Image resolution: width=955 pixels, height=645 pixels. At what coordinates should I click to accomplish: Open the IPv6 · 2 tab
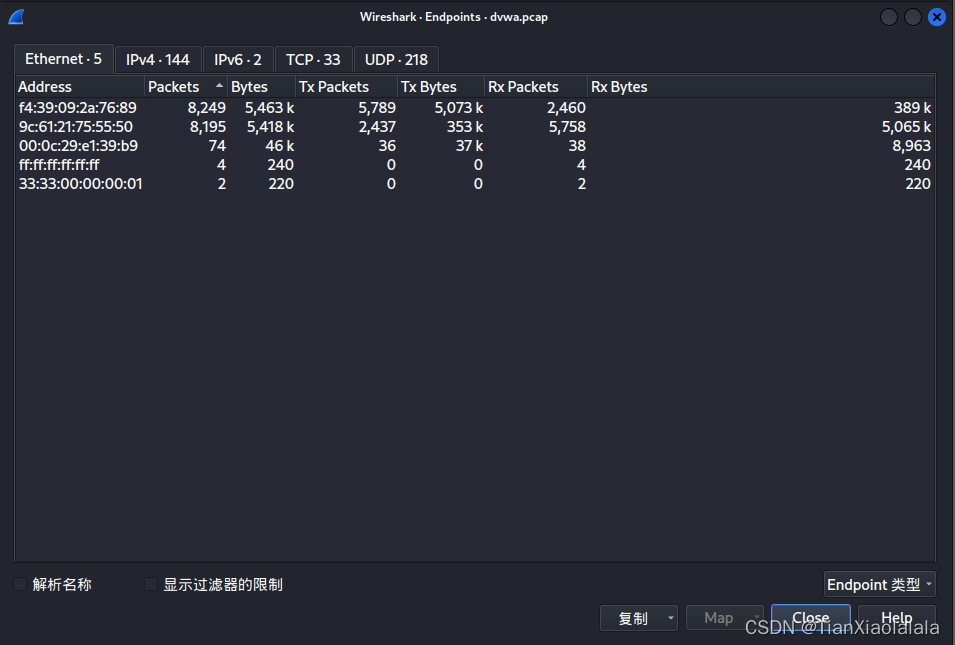coord(238,60)
